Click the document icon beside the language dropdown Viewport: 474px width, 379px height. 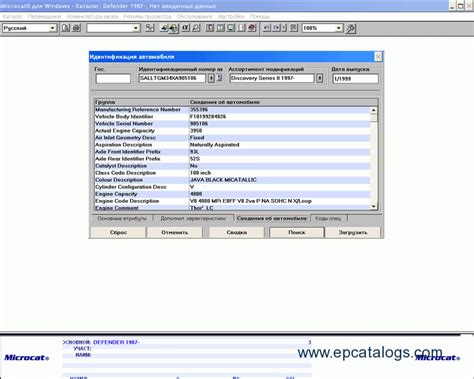point(66,28)
